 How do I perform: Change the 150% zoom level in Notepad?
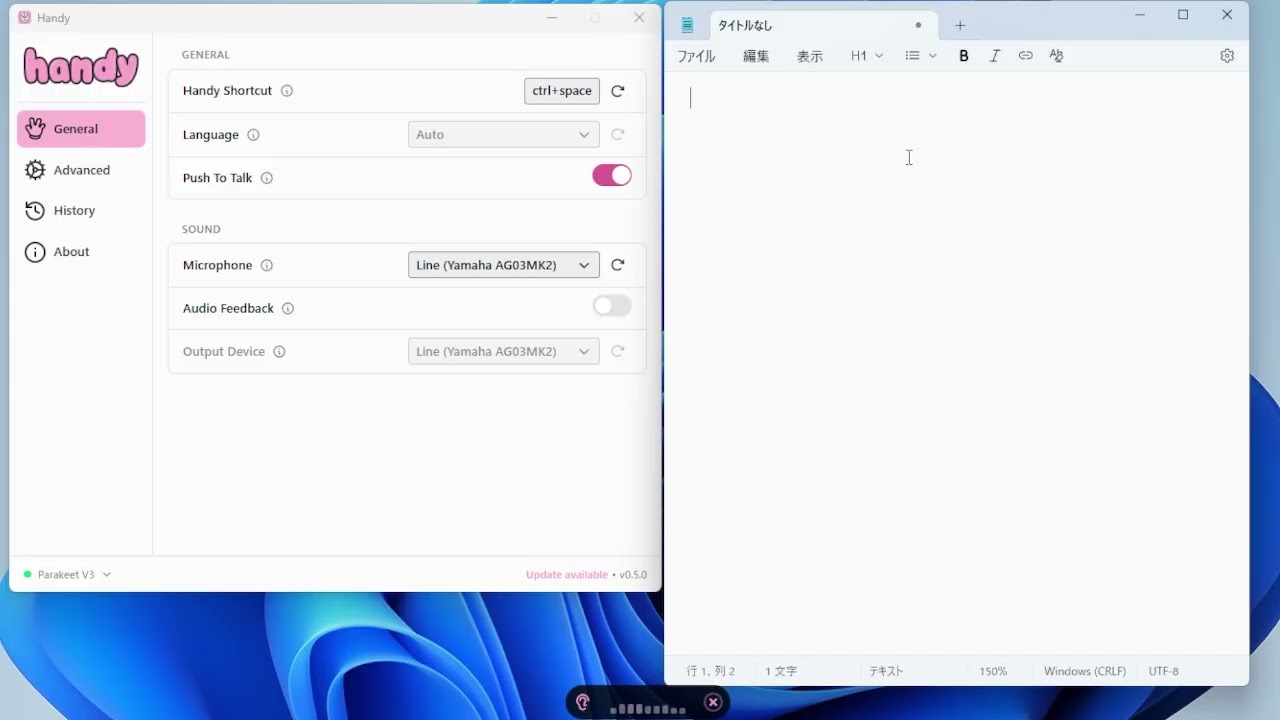click(993, 672)
